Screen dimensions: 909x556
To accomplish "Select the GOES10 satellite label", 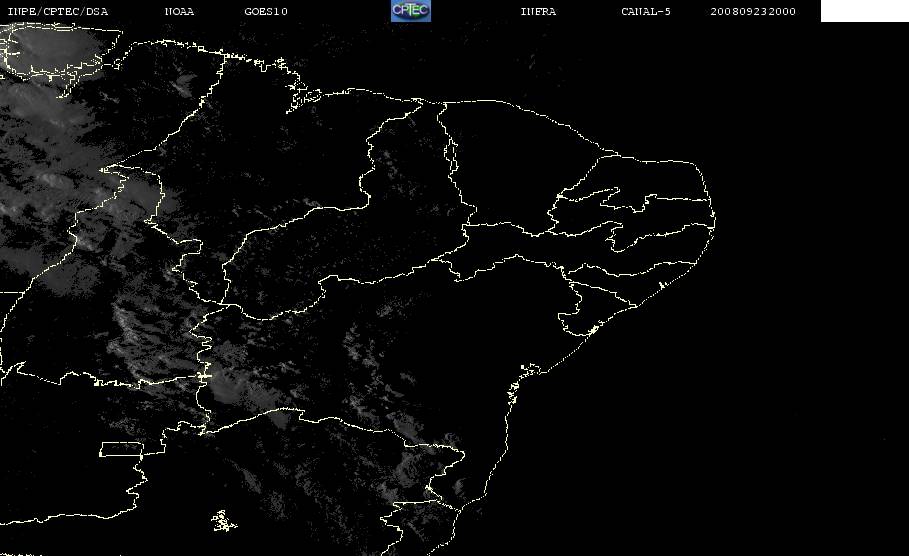I will point(266,11).
